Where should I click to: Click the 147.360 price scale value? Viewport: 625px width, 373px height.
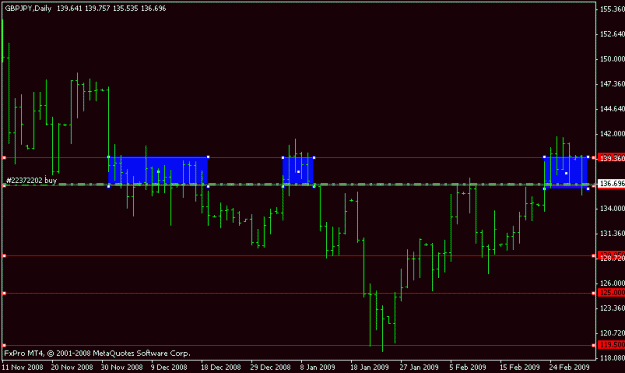click(612, 84)
